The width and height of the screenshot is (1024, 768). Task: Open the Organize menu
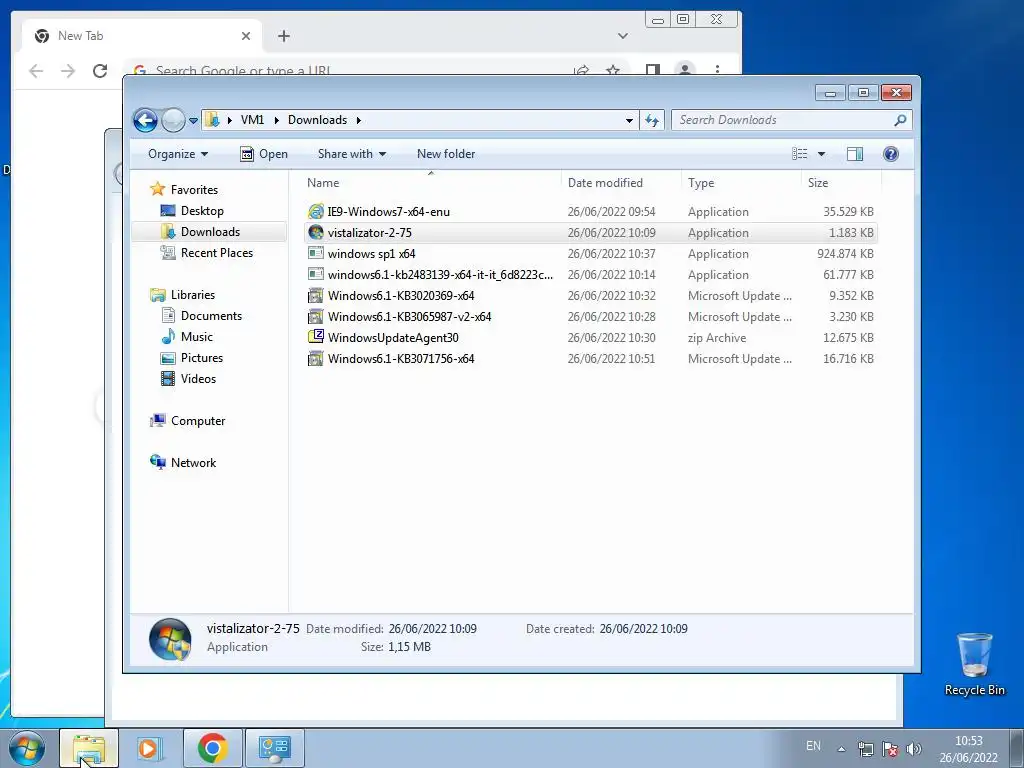(x=178, y=154)
